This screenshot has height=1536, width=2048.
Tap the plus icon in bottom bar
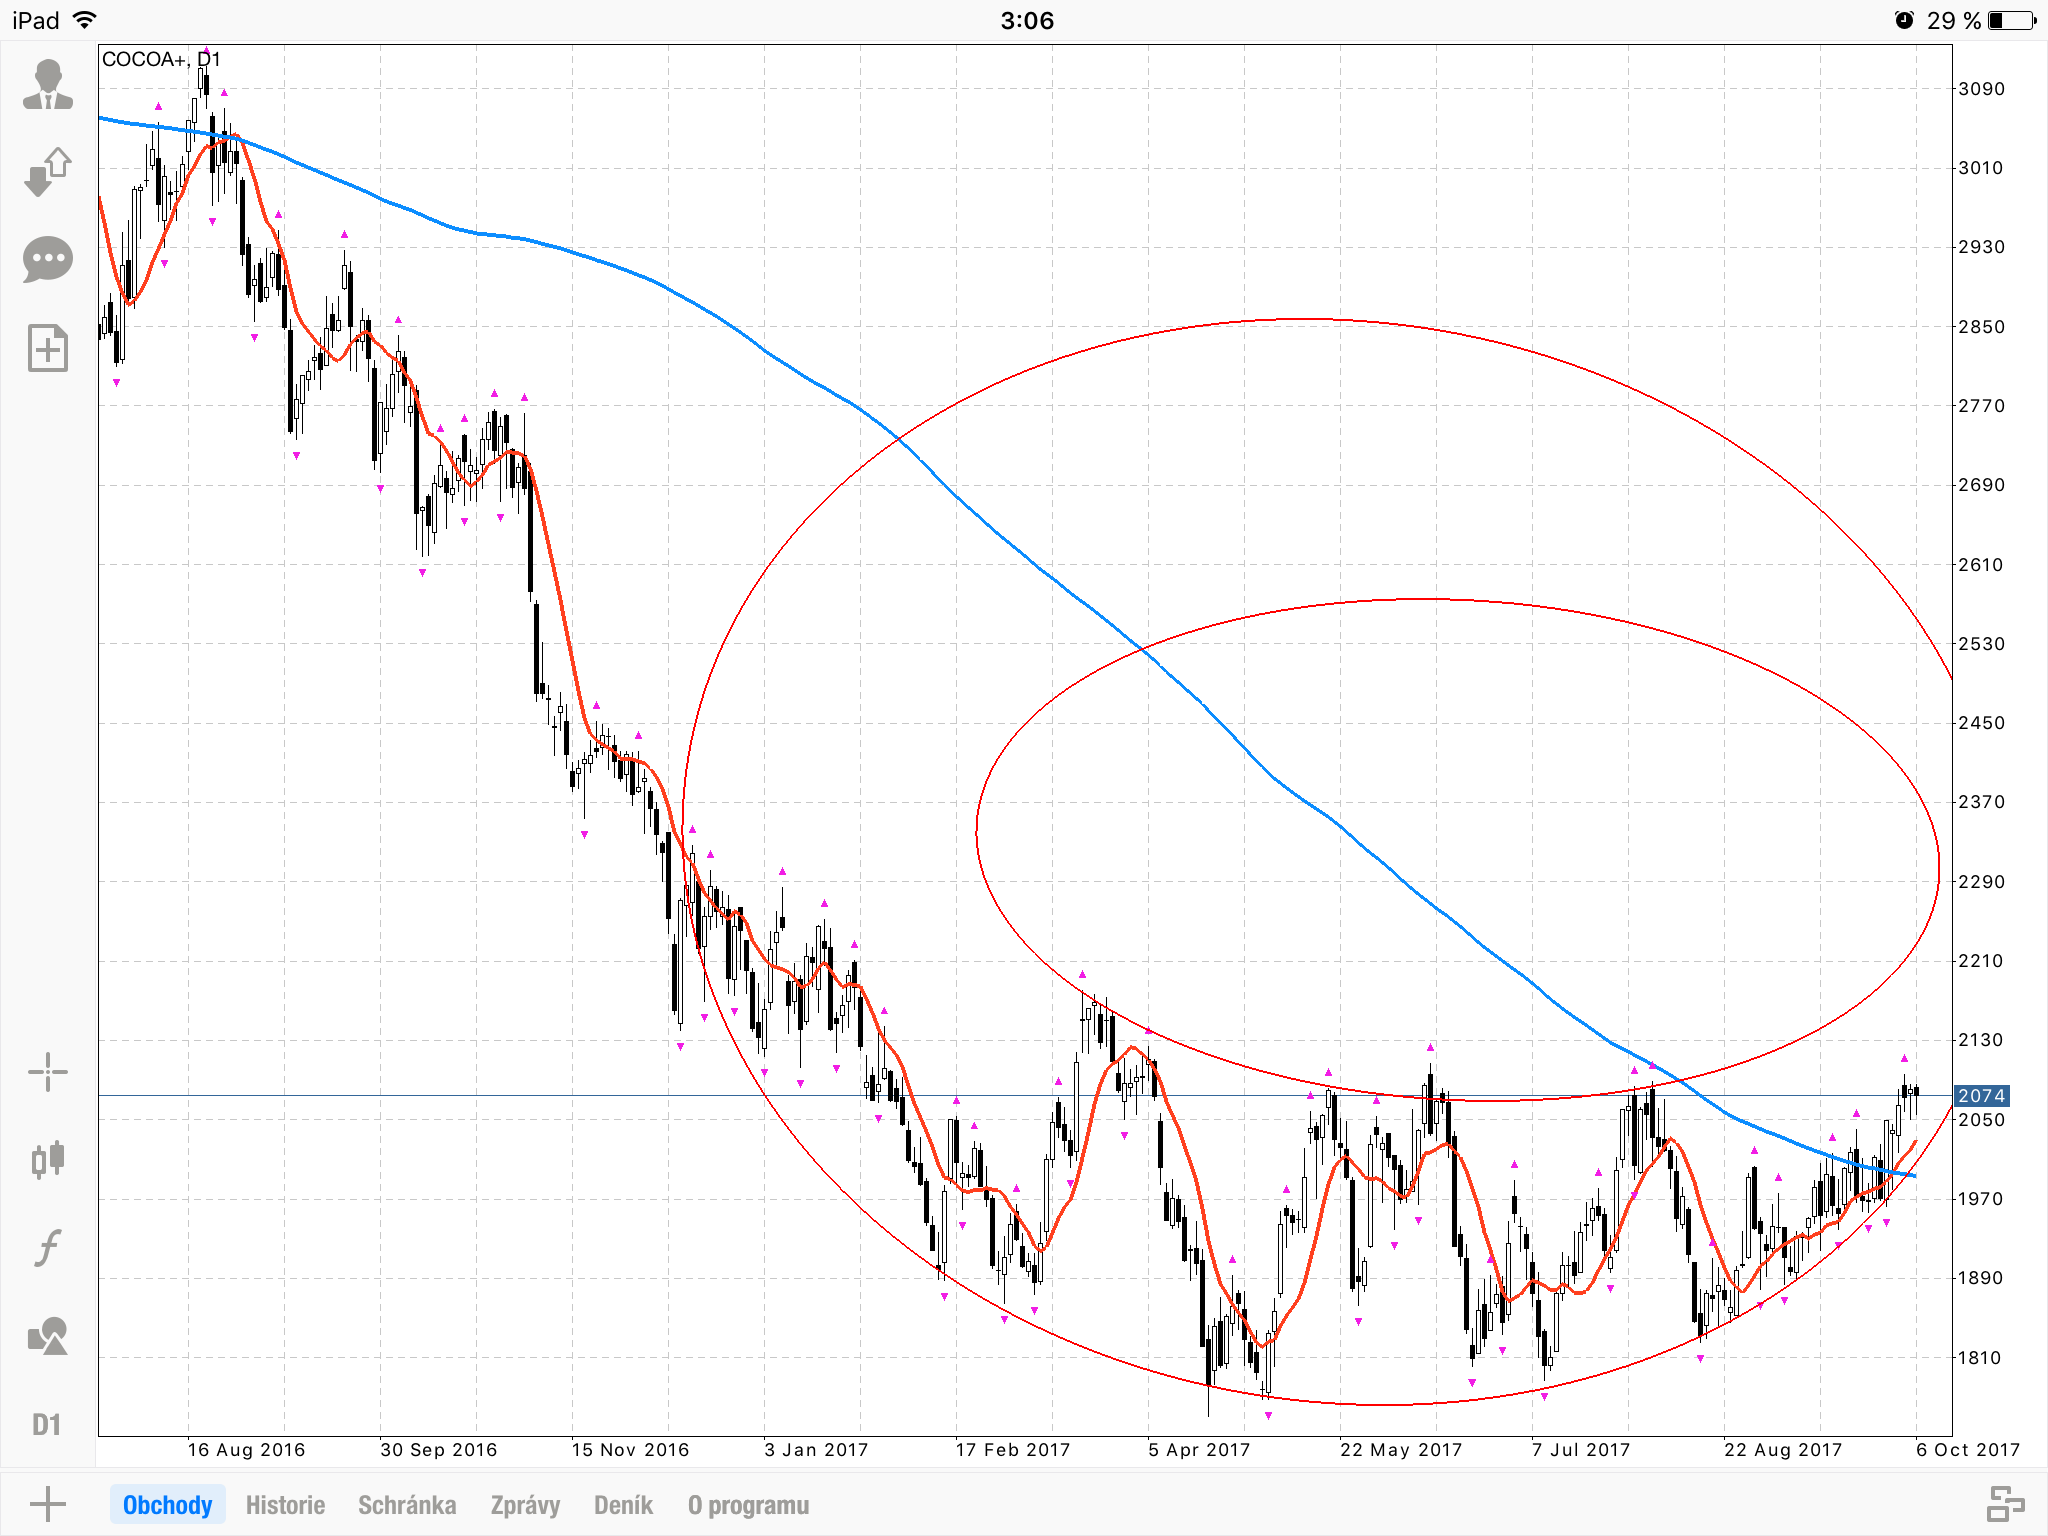pyautogui.click(x=47, y=1504)
